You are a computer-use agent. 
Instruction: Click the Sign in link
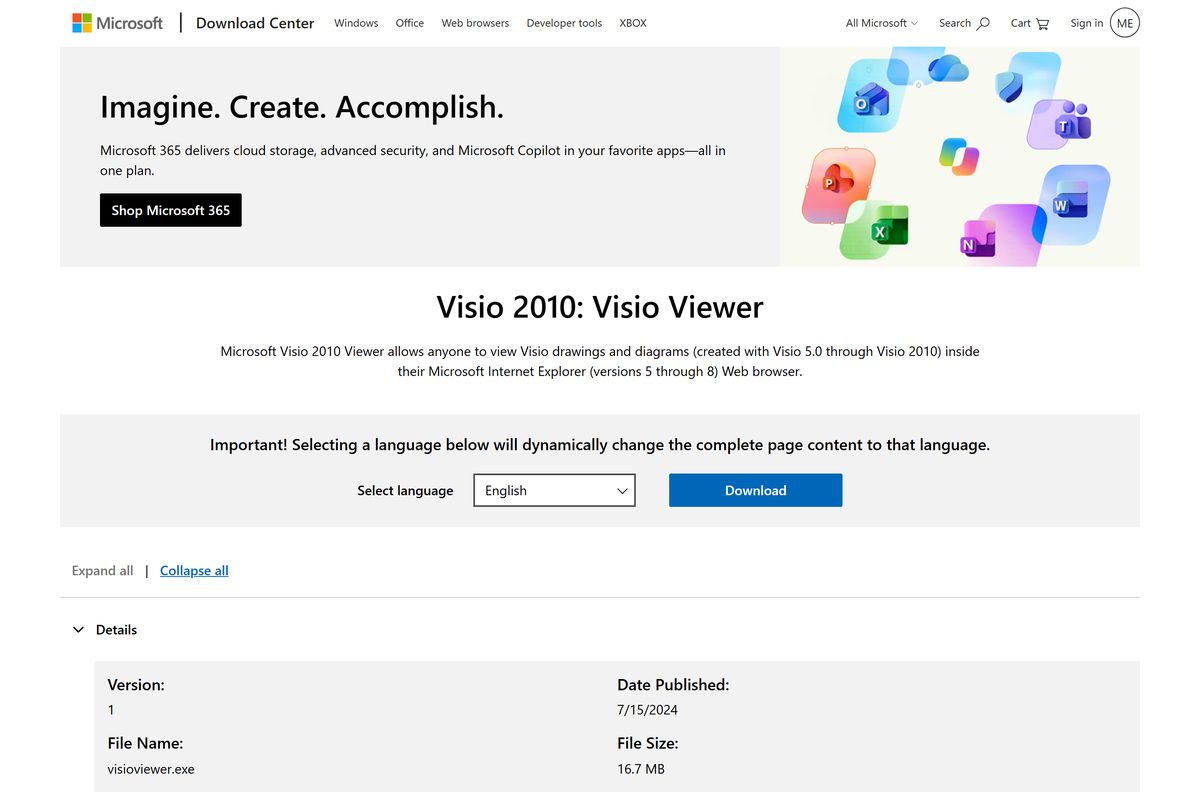click(1087, 23)
